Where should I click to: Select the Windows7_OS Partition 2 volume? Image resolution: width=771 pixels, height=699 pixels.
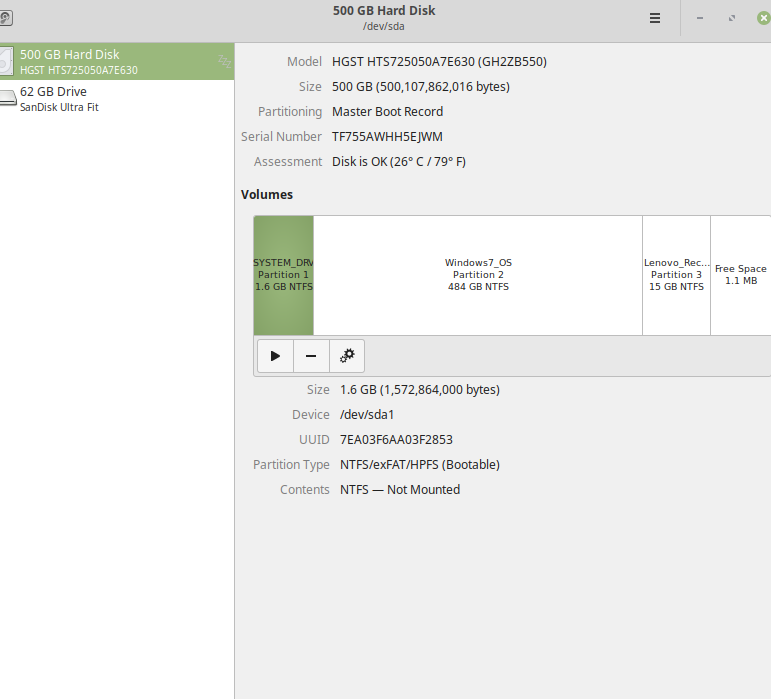coord(478,275)
